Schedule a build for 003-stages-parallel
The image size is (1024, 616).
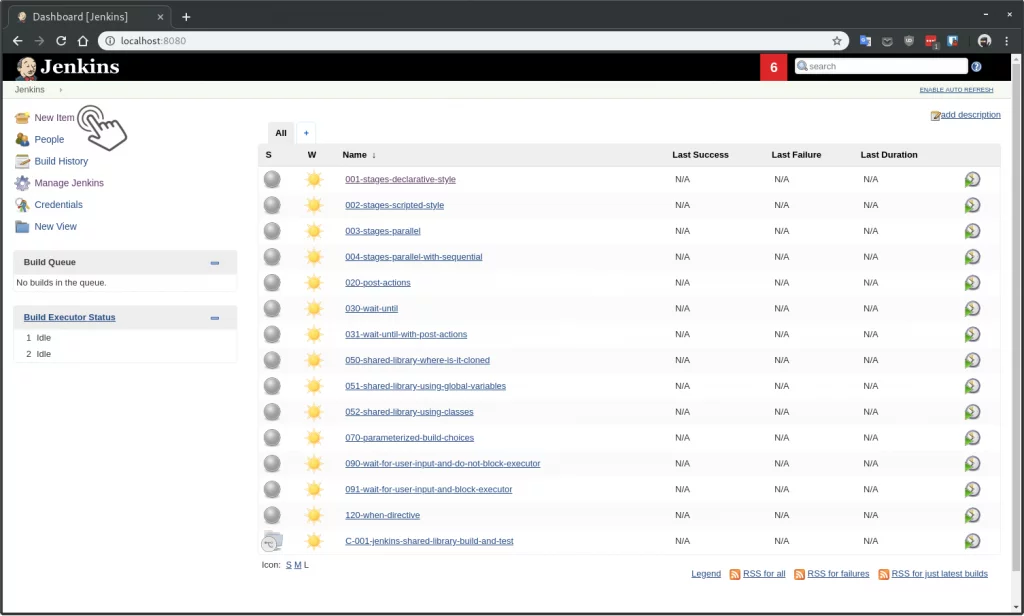(972, 231)
